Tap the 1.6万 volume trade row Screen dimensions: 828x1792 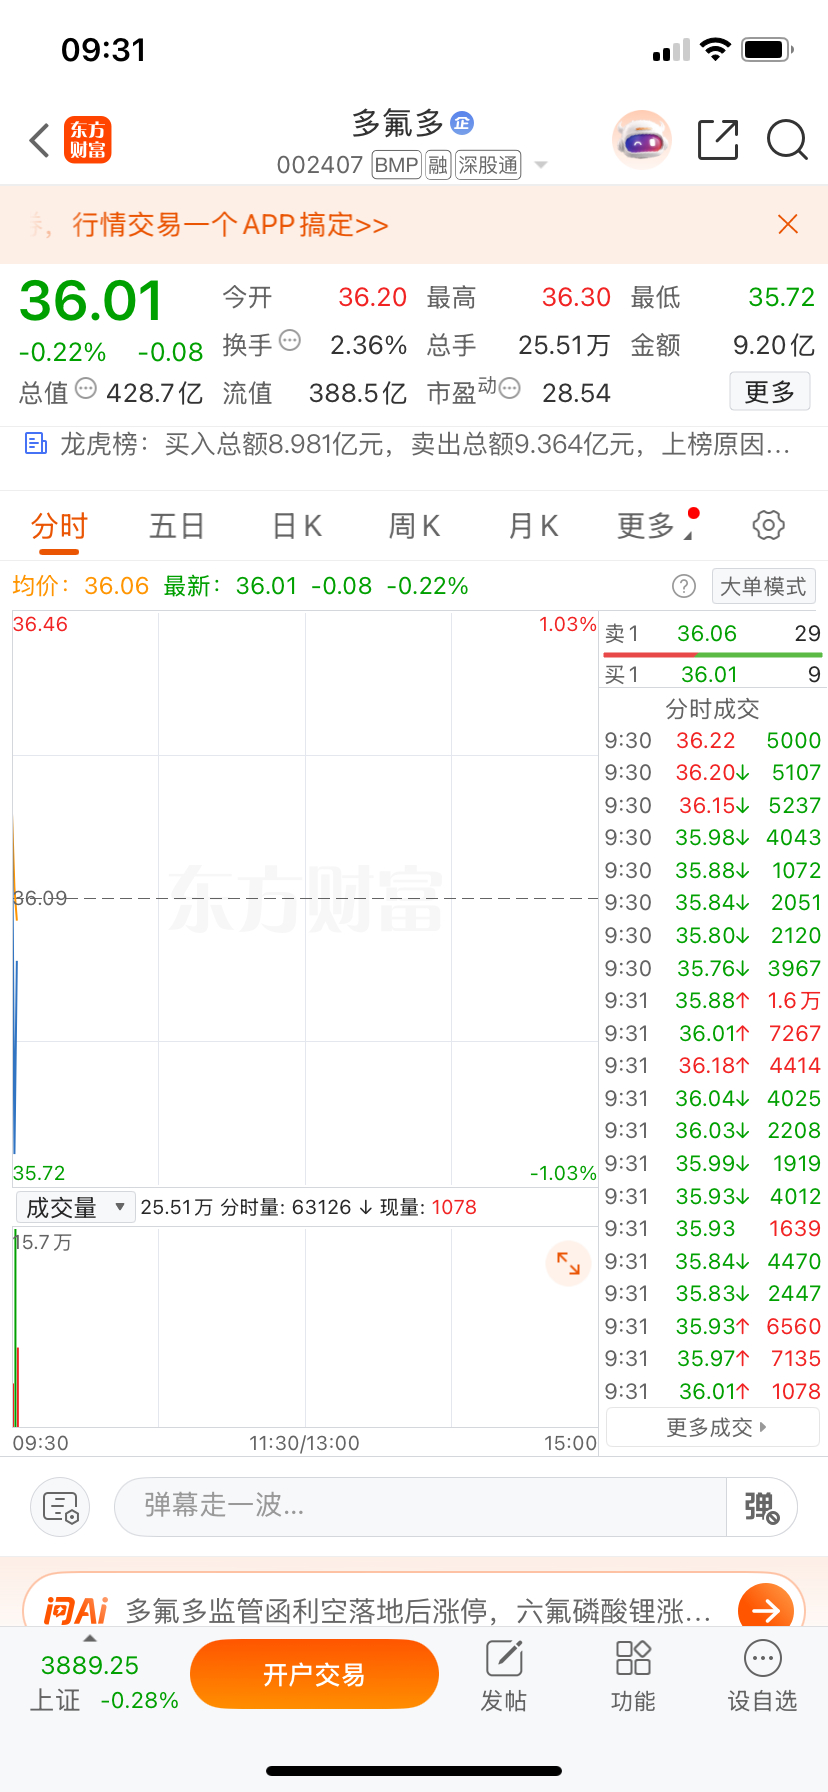712,1000
